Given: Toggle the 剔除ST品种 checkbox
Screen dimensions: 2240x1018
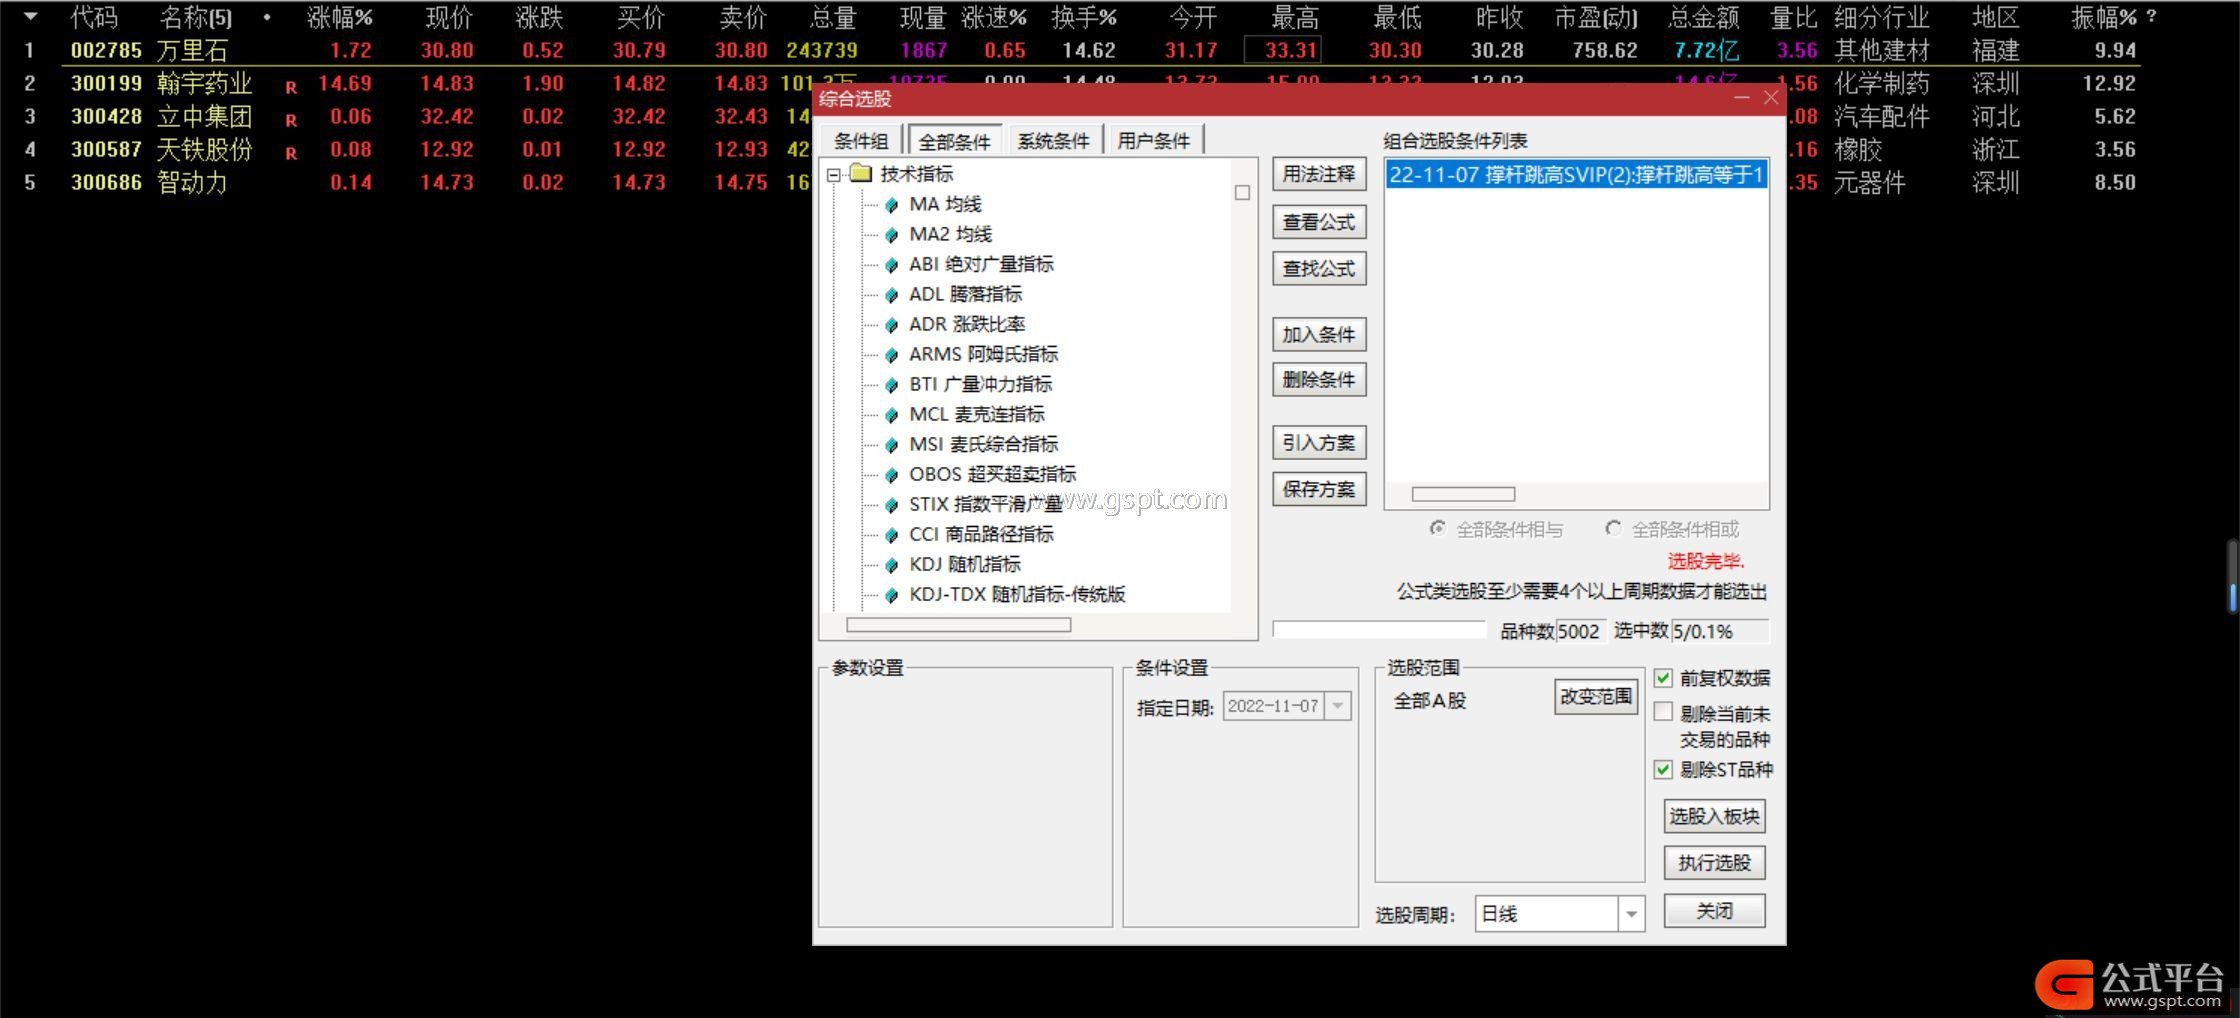Looking at the screenshot, I should [1663, 769].
